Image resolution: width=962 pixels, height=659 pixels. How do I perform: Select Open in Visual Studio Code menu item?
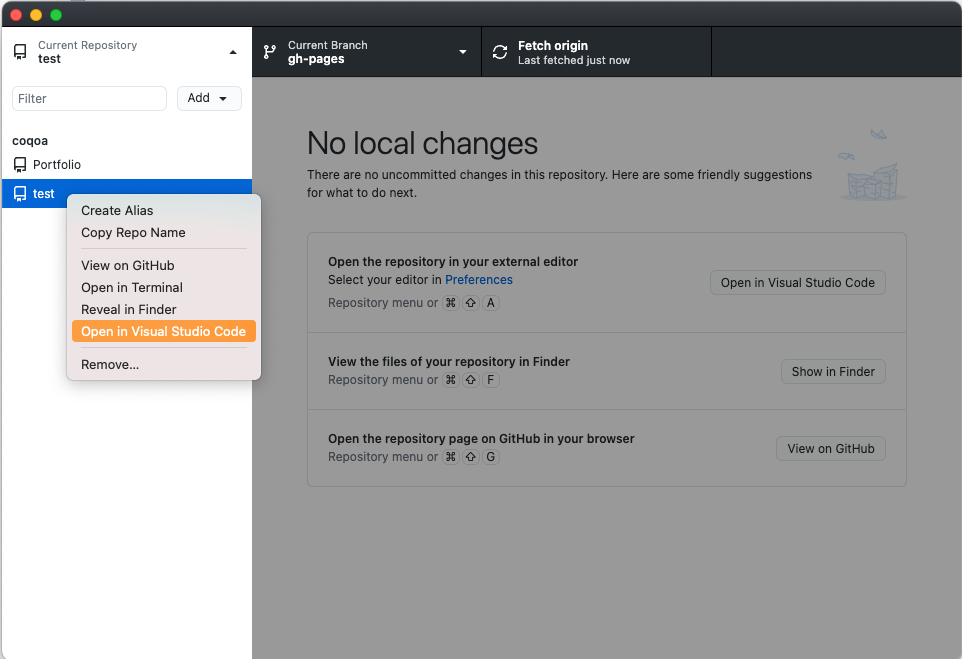click(x=164, y=331)
